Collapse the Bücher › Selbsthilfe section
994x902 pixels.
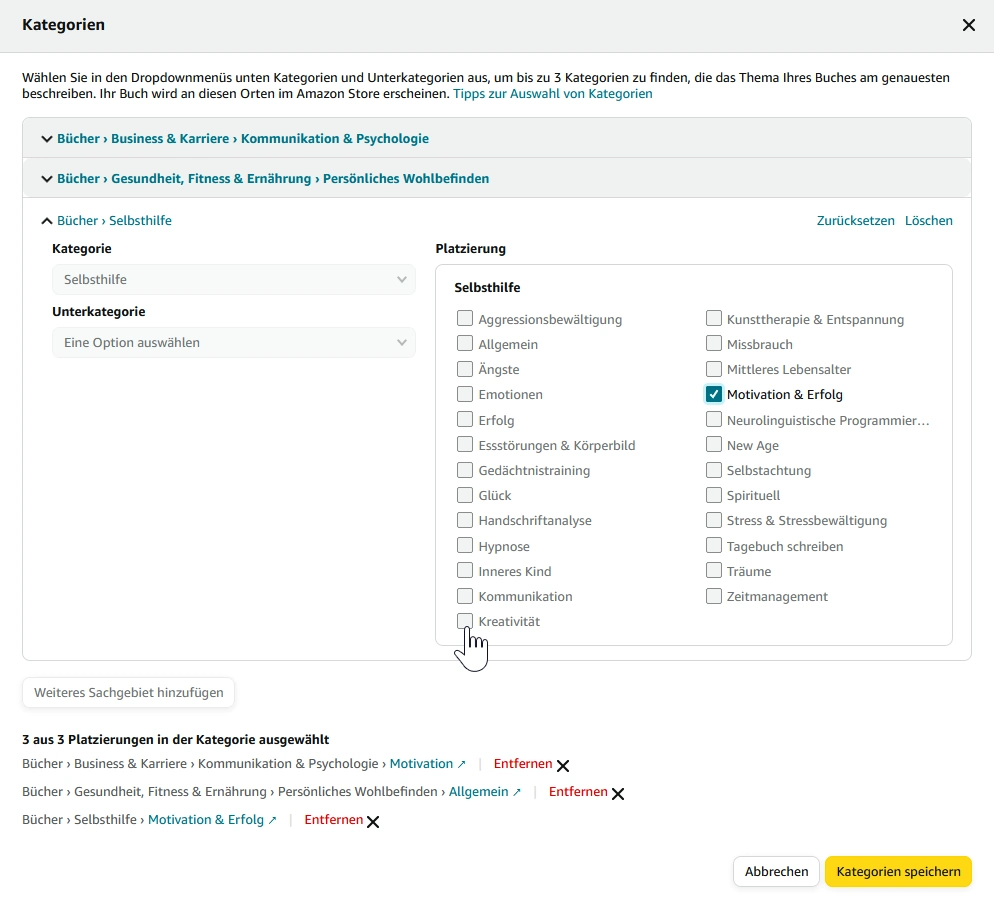[47, 221]
